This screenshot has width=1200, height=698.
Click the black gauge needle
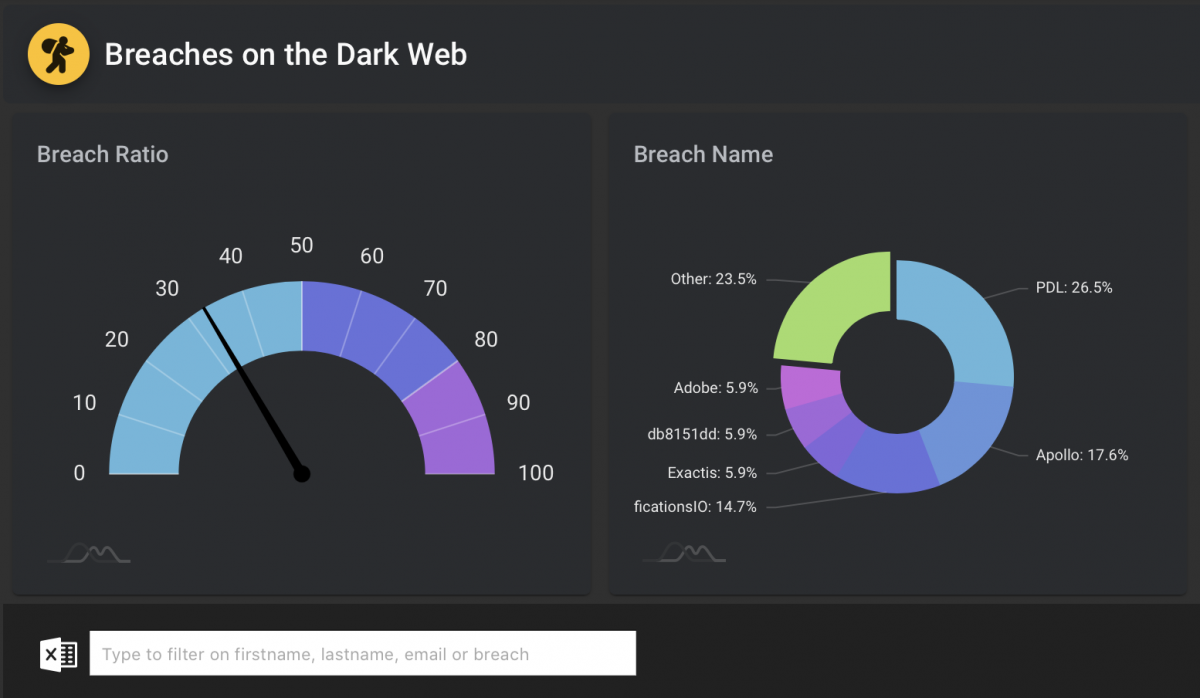tap(252, 390)
